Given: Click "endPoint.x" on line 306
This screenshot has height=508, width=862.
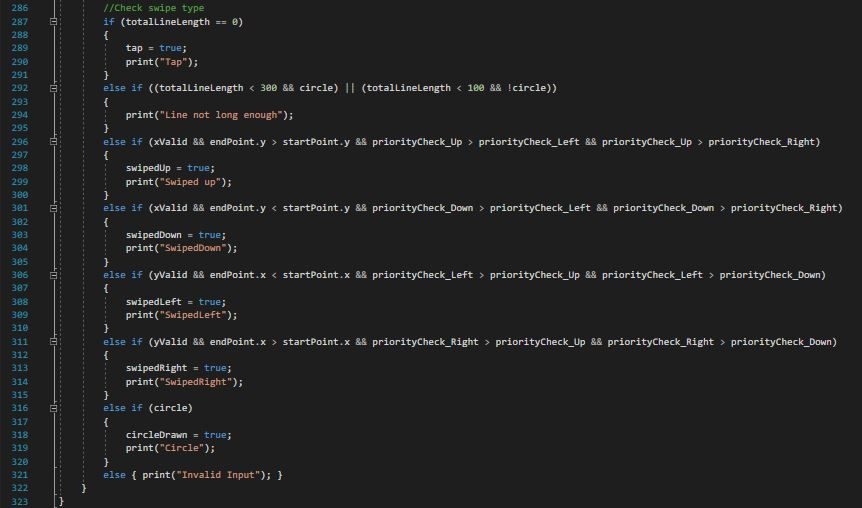Looking at the screenshot, I should 237,275.
